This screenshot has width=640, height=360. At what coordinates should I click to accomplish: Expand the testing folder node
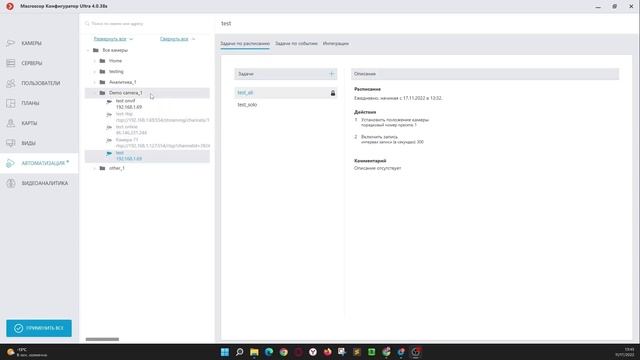(x=95, y=71)
